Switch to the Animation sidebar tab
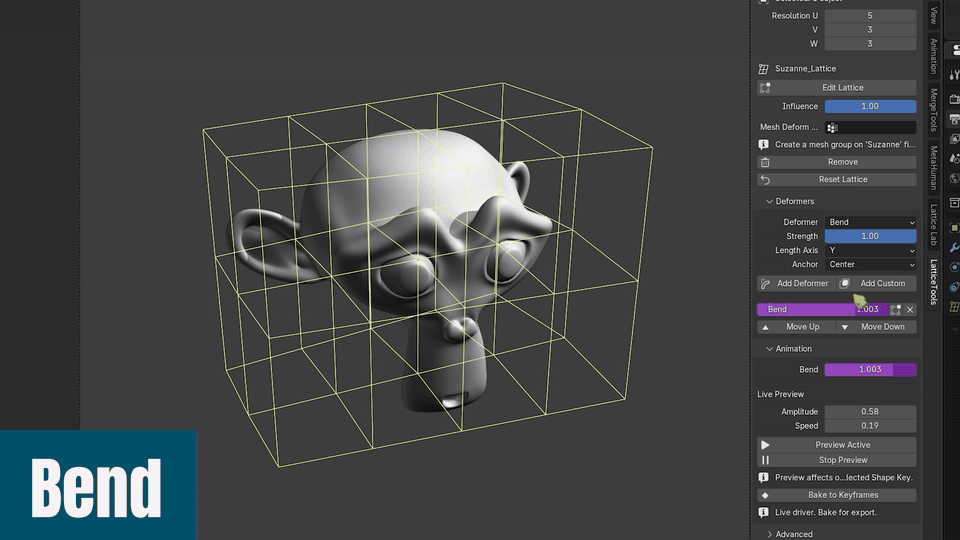Screen dimensions: 960x540 tap(933, 56)
